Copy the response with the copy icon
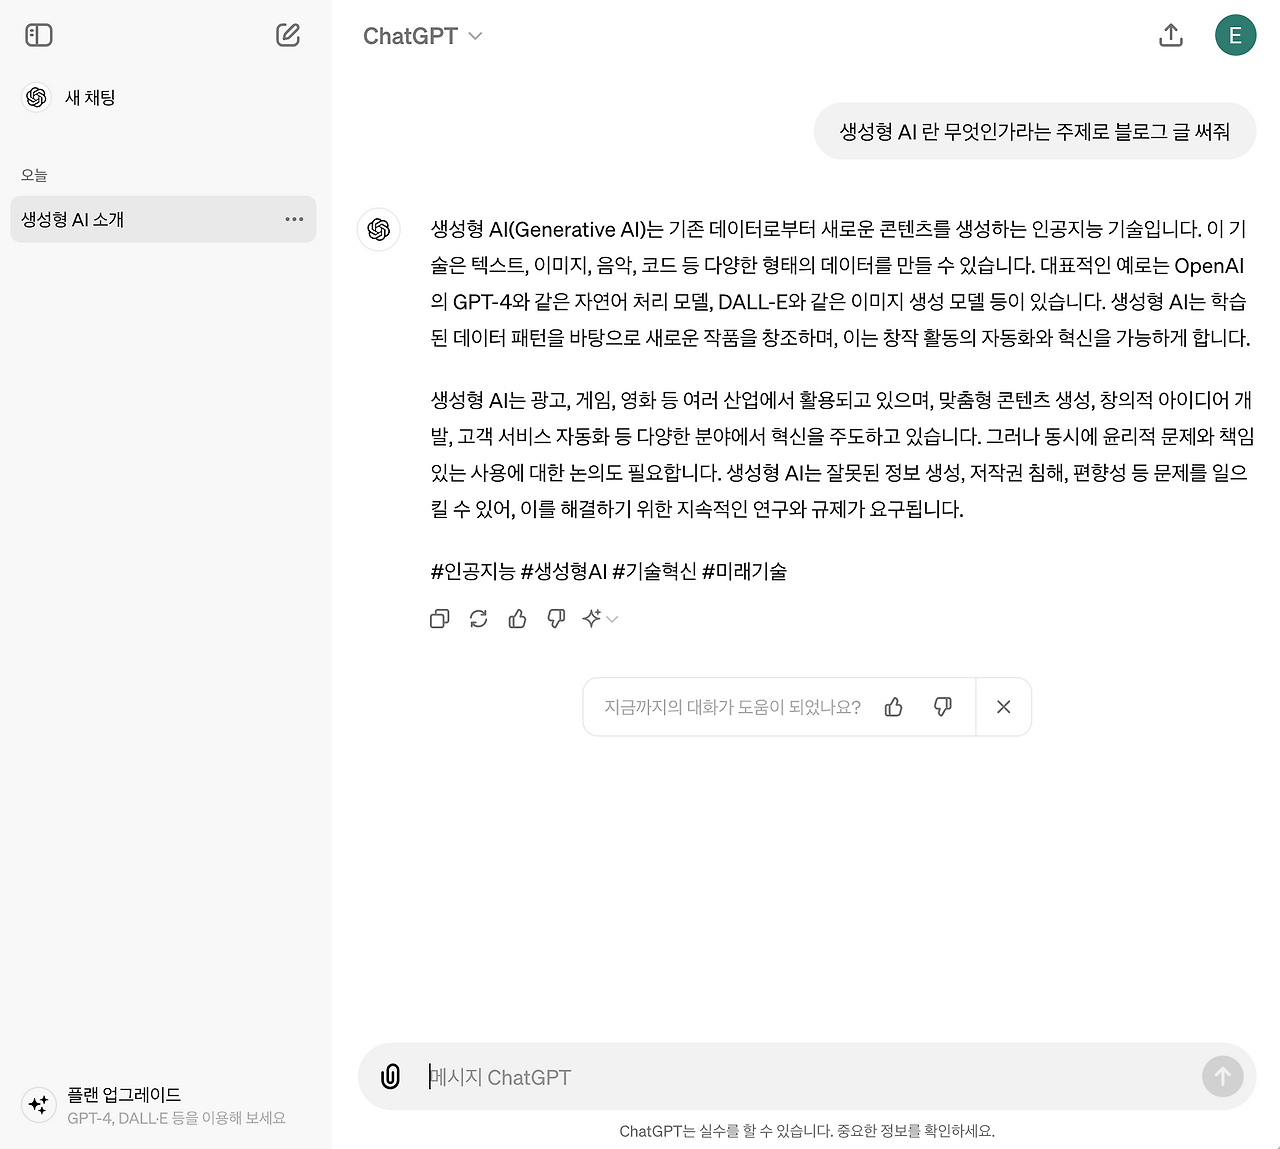 pos(439,619)
